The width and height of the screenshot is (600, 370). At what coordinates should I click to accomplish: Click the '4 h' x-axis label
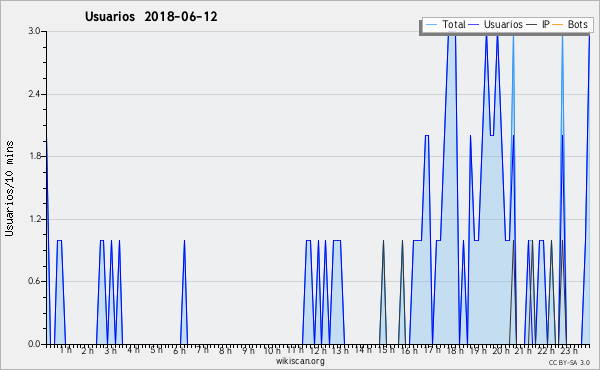click(x=133, y=350)
